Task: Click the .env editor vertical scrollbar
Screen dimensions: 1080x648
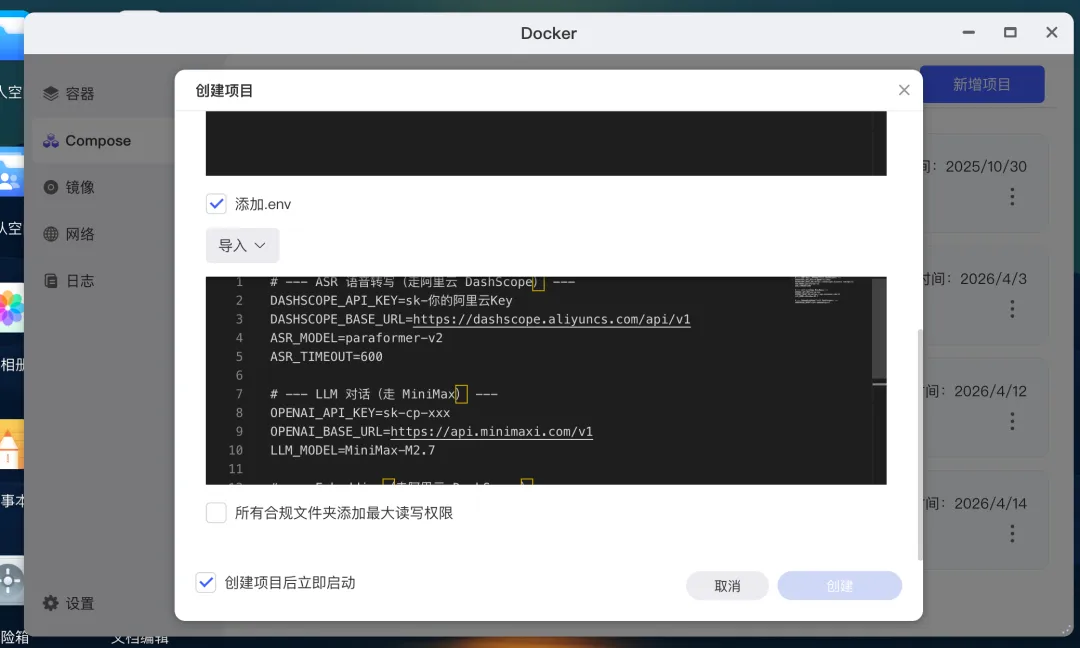Action: [x=879, y=328]
